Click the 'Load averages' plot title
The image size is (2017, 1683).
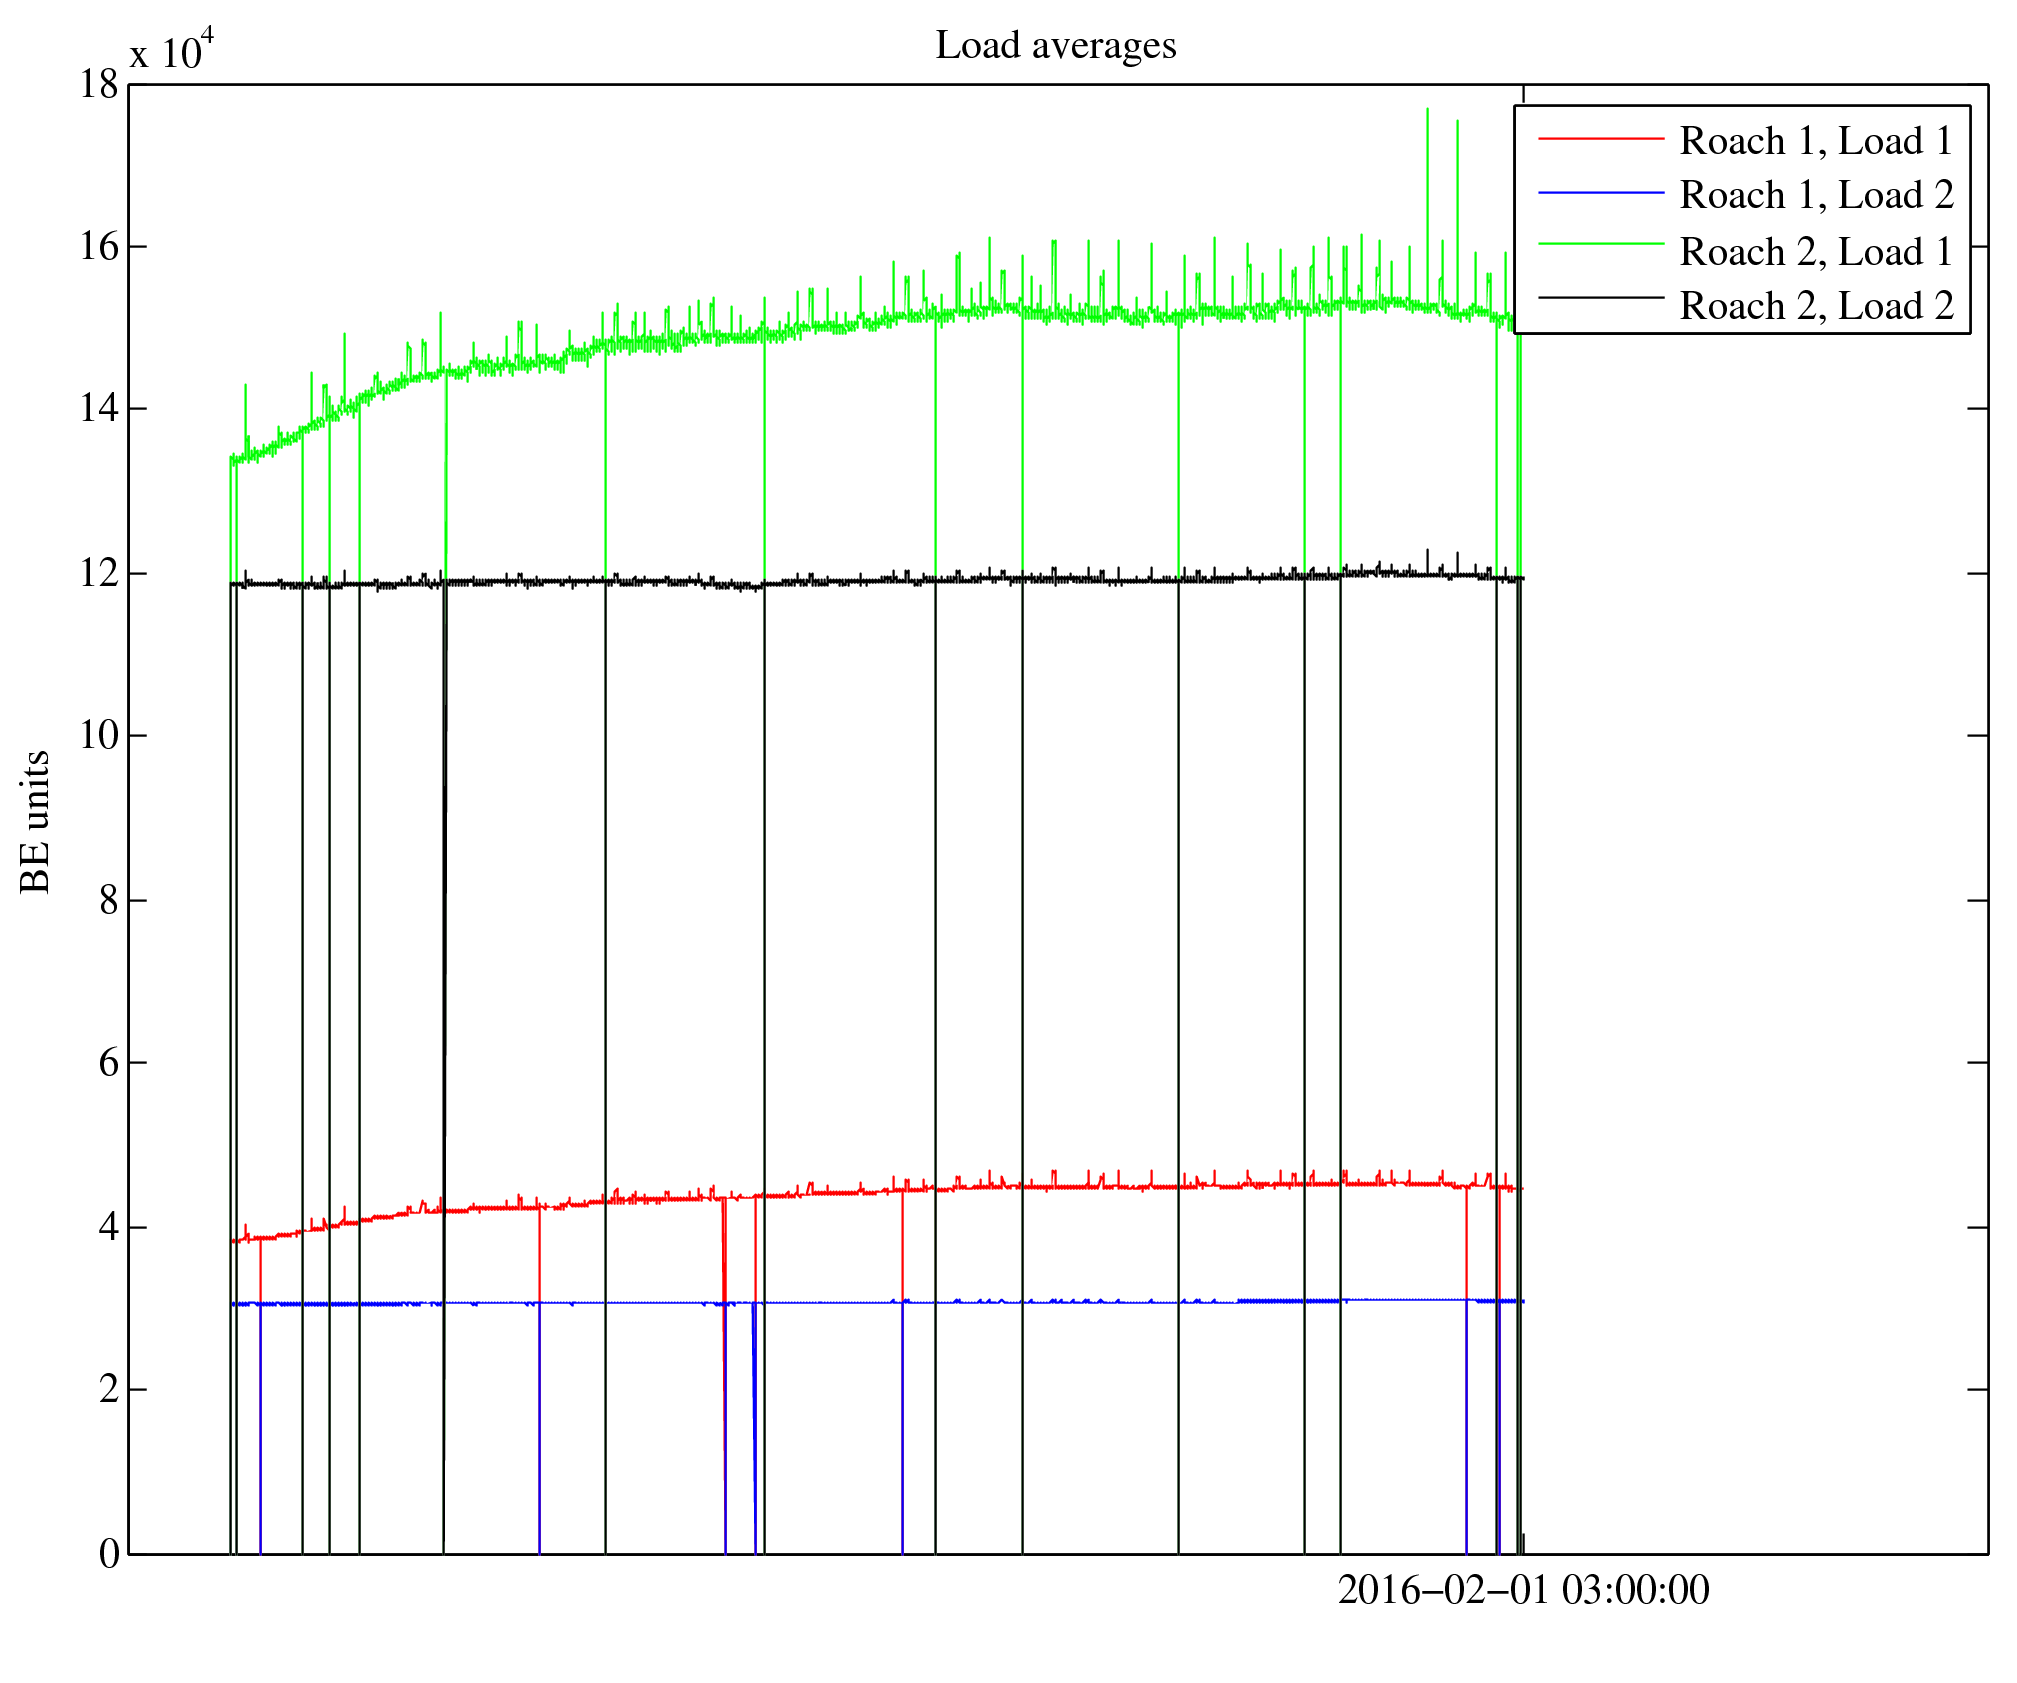(x=1055, y=46)
